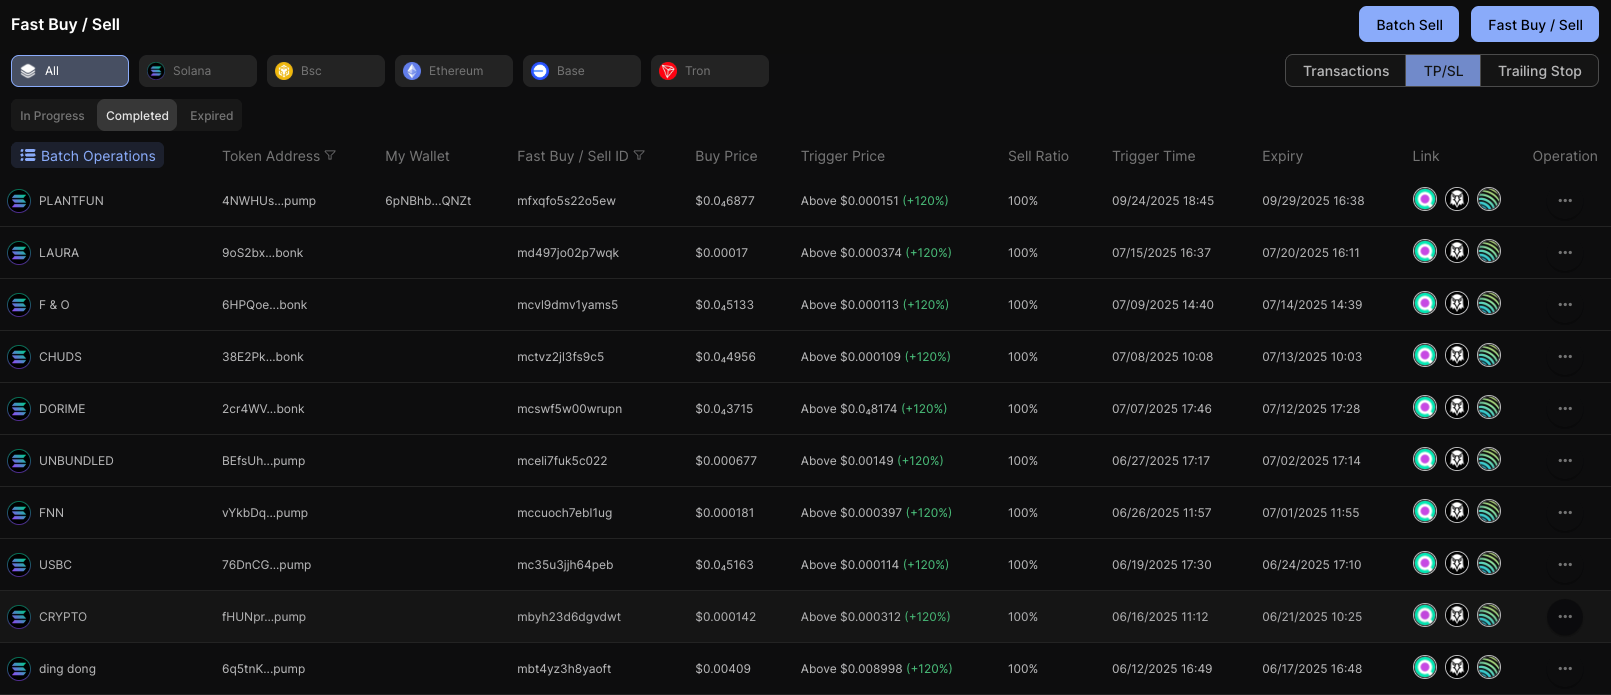Click wallet address 6pNBhb...QNZt
1611x695 pixels.
[x=428, y=201]
